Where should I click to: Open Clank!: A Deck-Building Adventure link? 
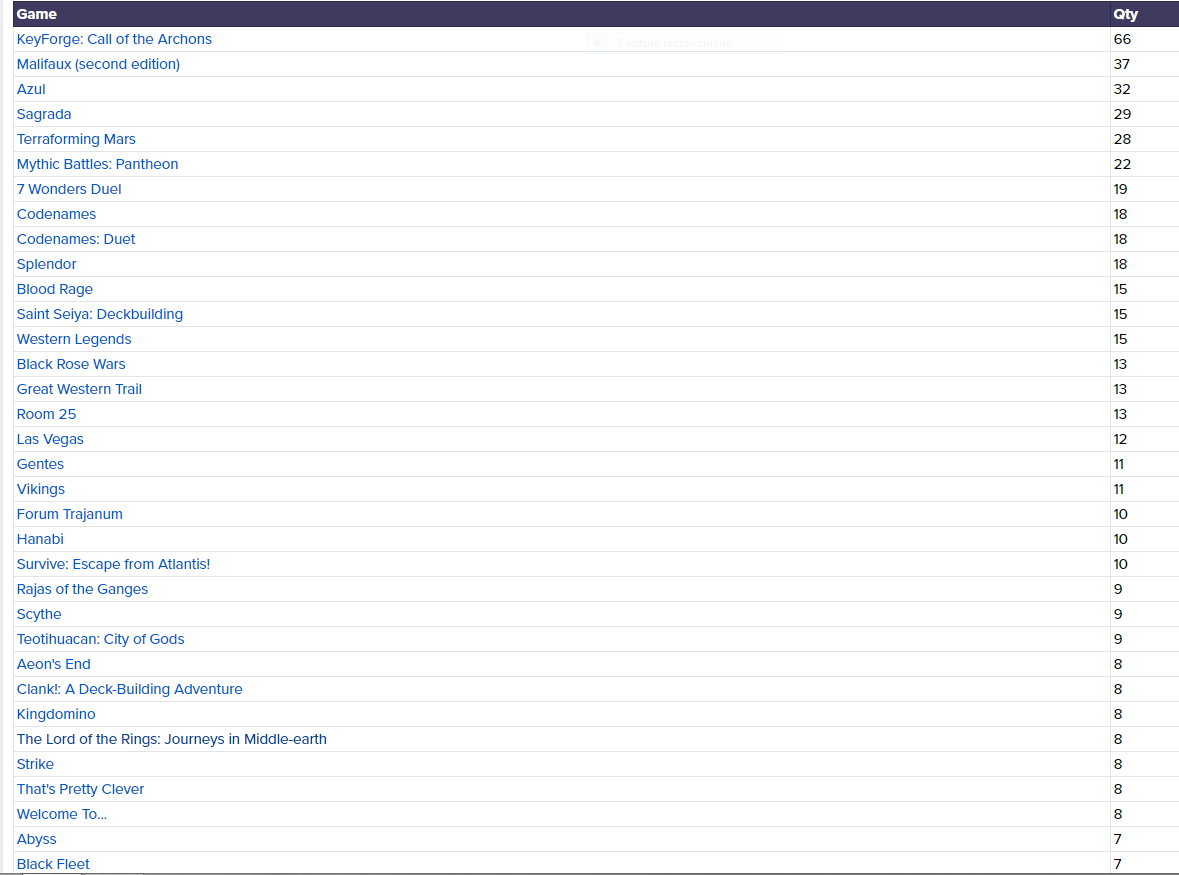pyautogui.click(x=129, y=689)
